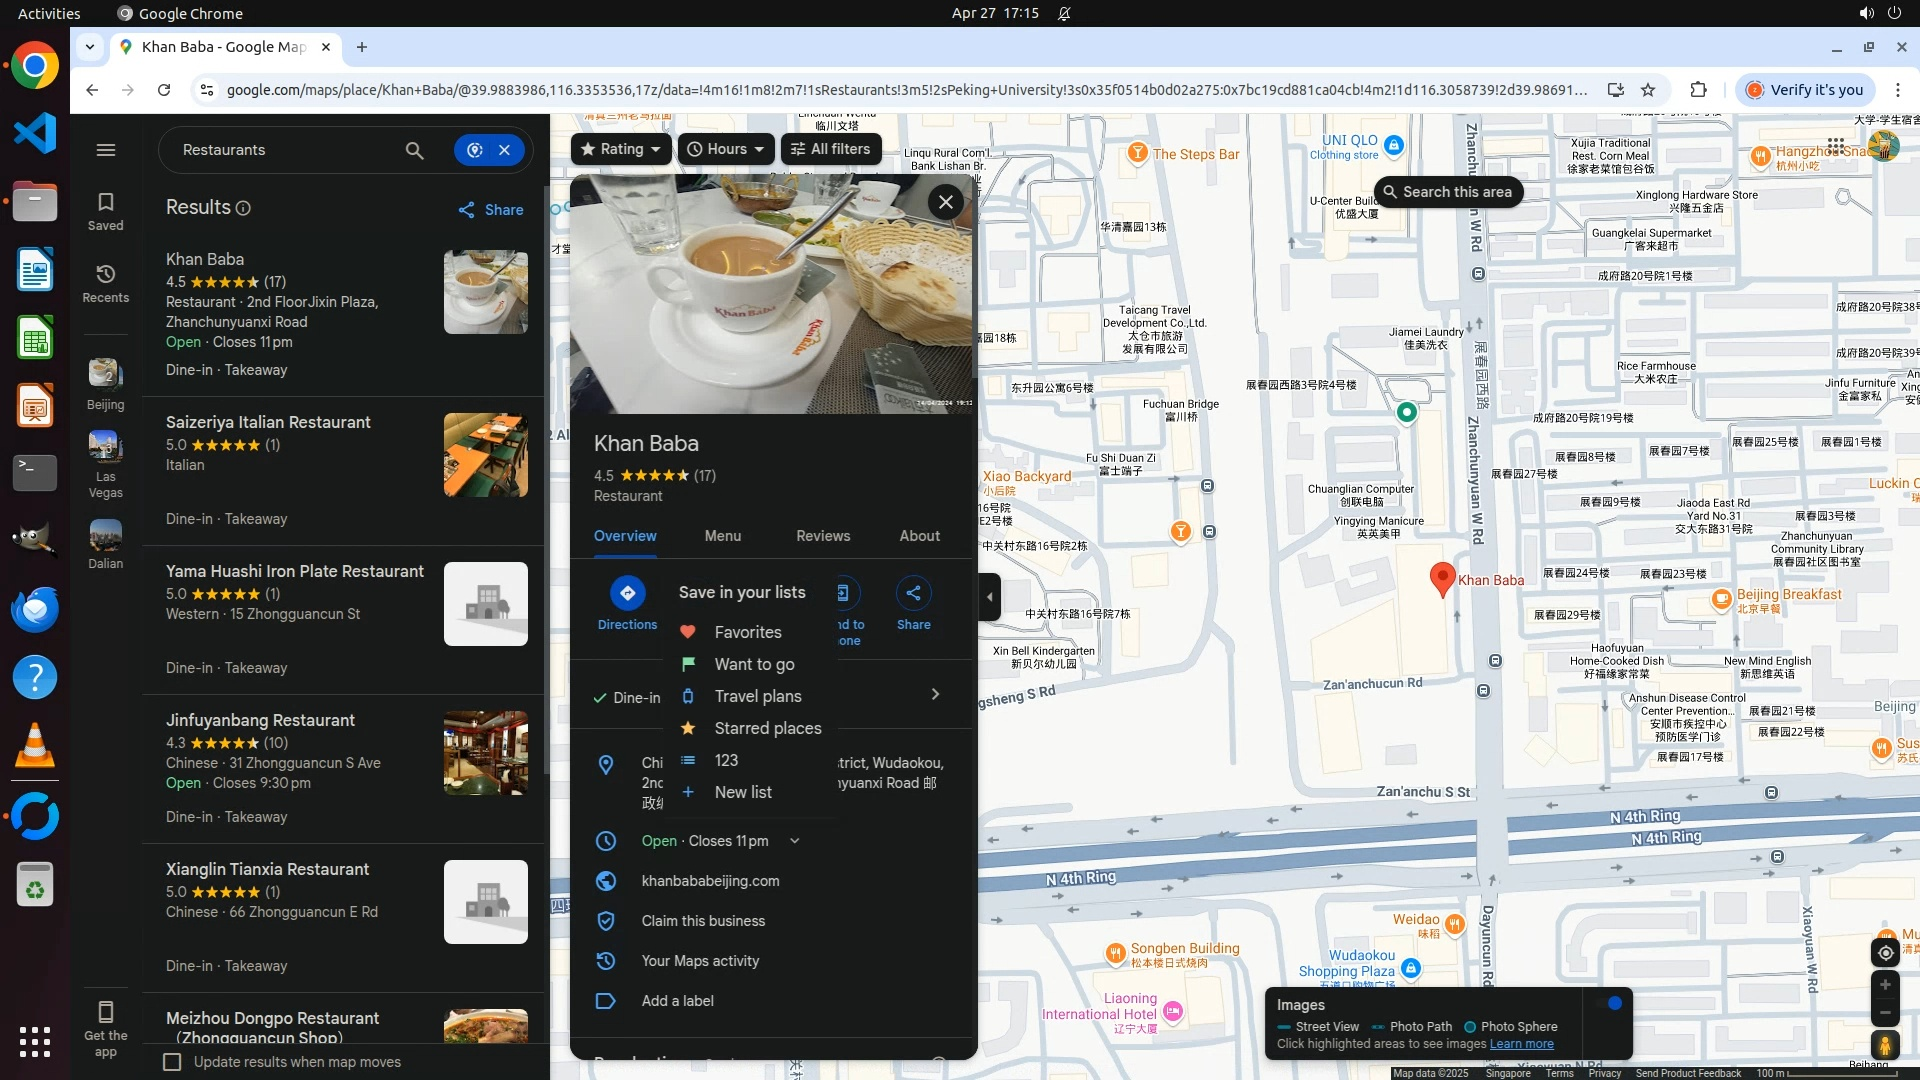Click Saizeriya Italian Restaurant thumbnail
Image resolution: width=1920 pixels, height=1080 pixels.
click(486, 455)
